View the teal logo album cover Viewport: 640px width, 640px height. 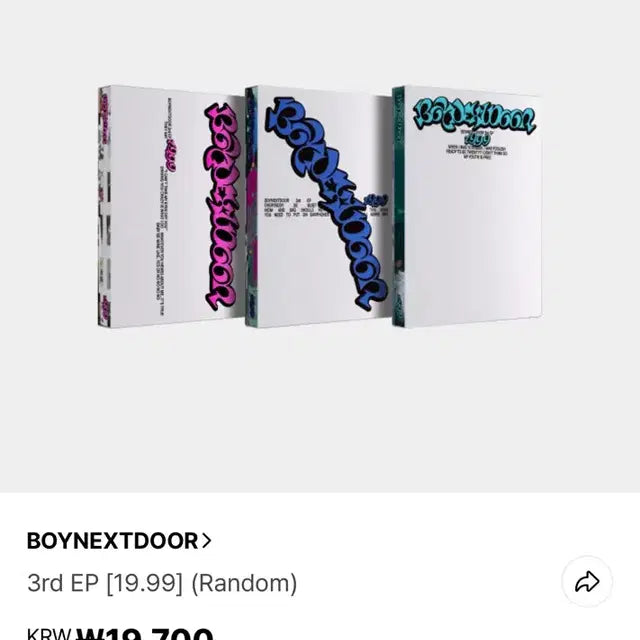click(x=467, y=206)
